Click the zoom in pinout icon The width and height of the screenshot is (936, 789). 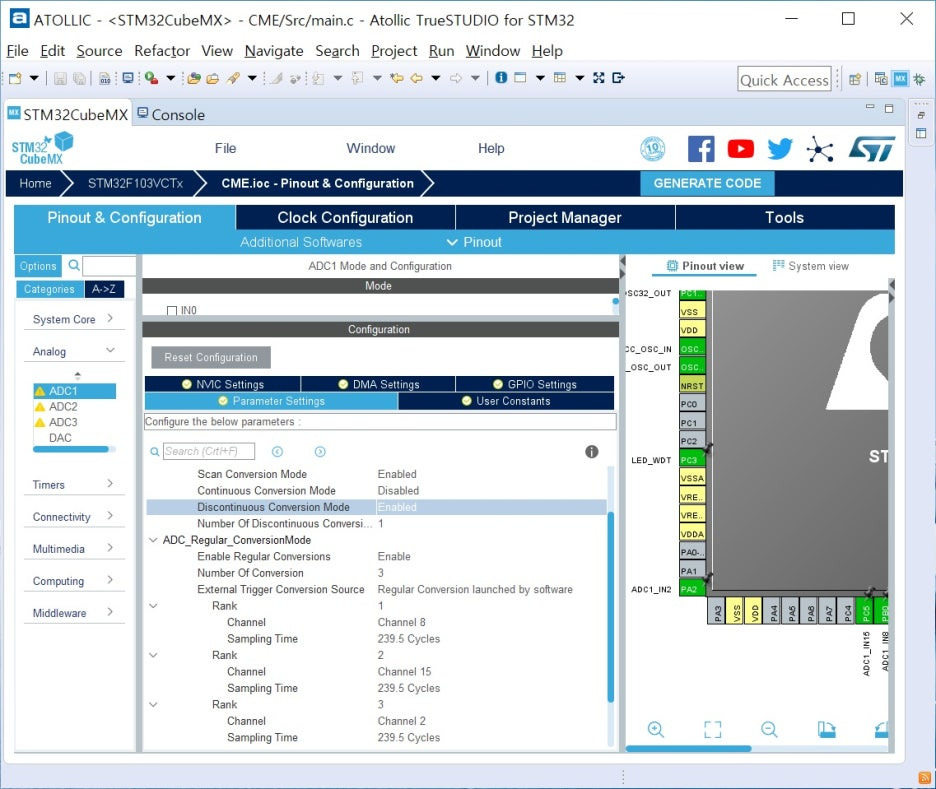[x=655, y=729]
